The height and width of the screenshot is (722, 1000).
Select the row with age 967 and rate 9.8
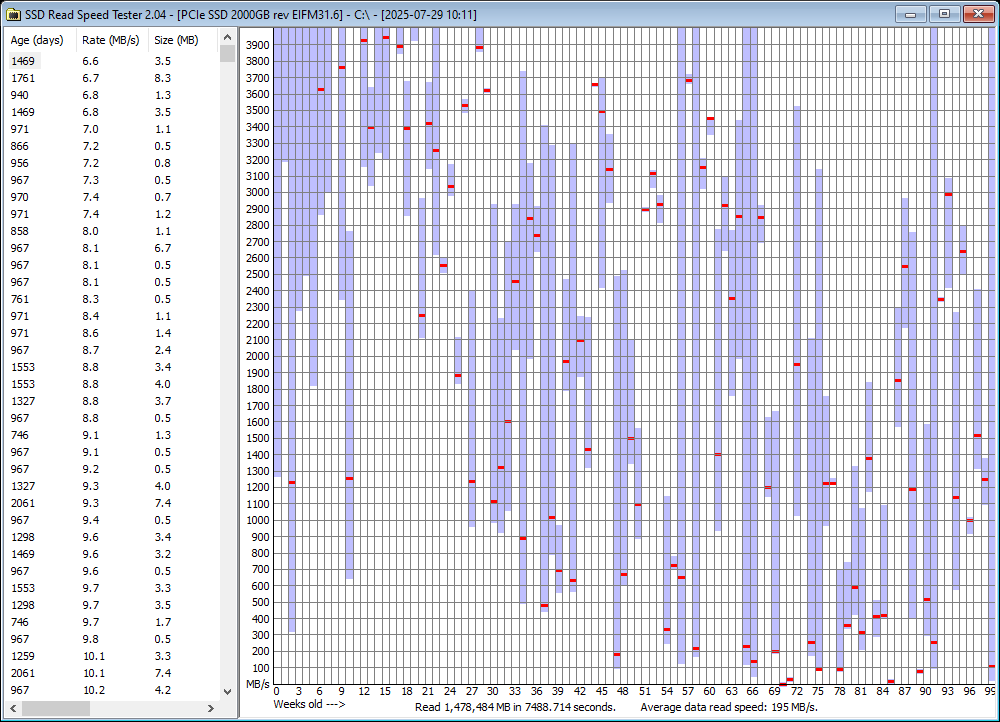112,639
